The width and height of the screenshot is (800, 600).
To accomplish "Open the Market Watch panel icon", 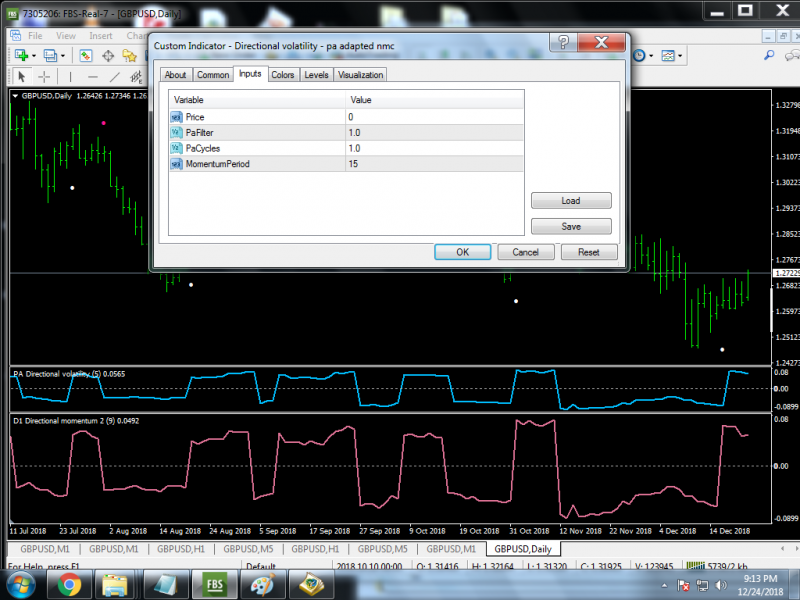I will pos(86,55).
